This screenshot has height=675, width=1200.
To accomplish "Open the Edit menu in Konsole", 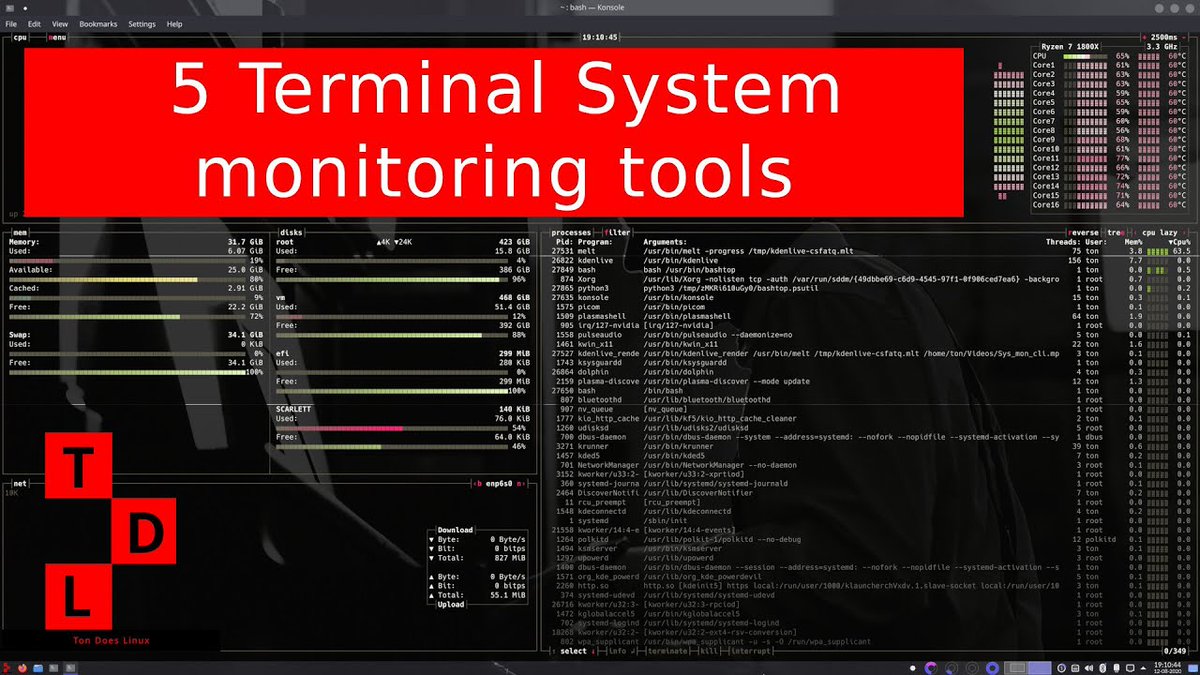I will click(35, 23).
